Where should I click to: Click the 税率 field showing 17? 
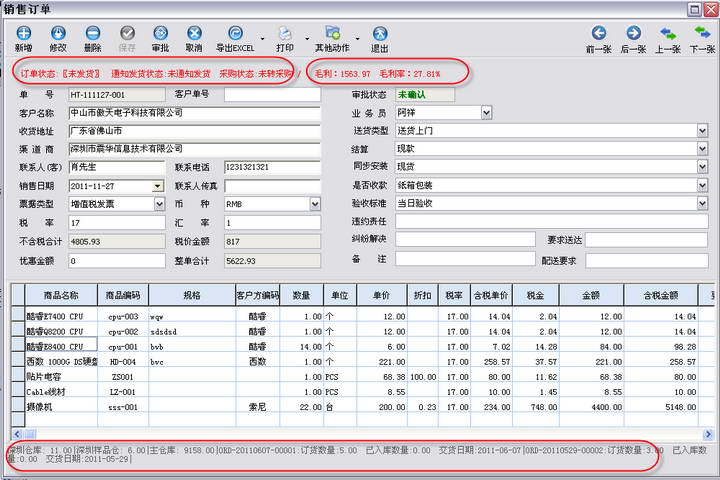pos(117,223)
